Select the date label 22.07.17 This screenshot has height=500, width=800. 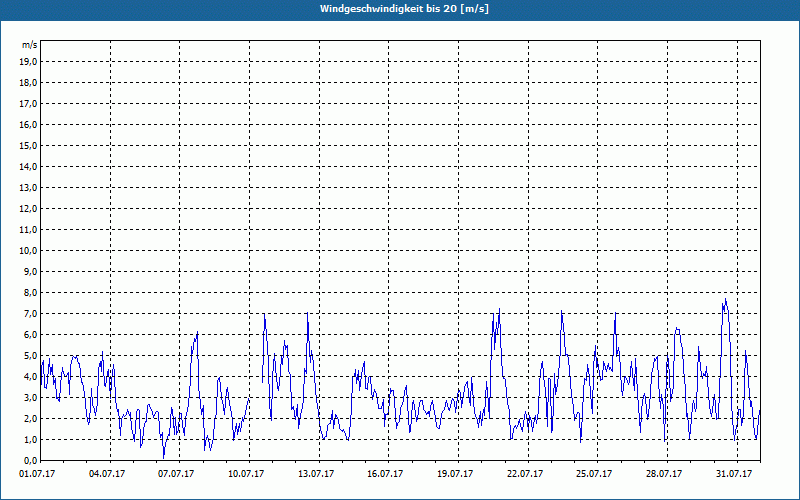(x=525, y=474)
